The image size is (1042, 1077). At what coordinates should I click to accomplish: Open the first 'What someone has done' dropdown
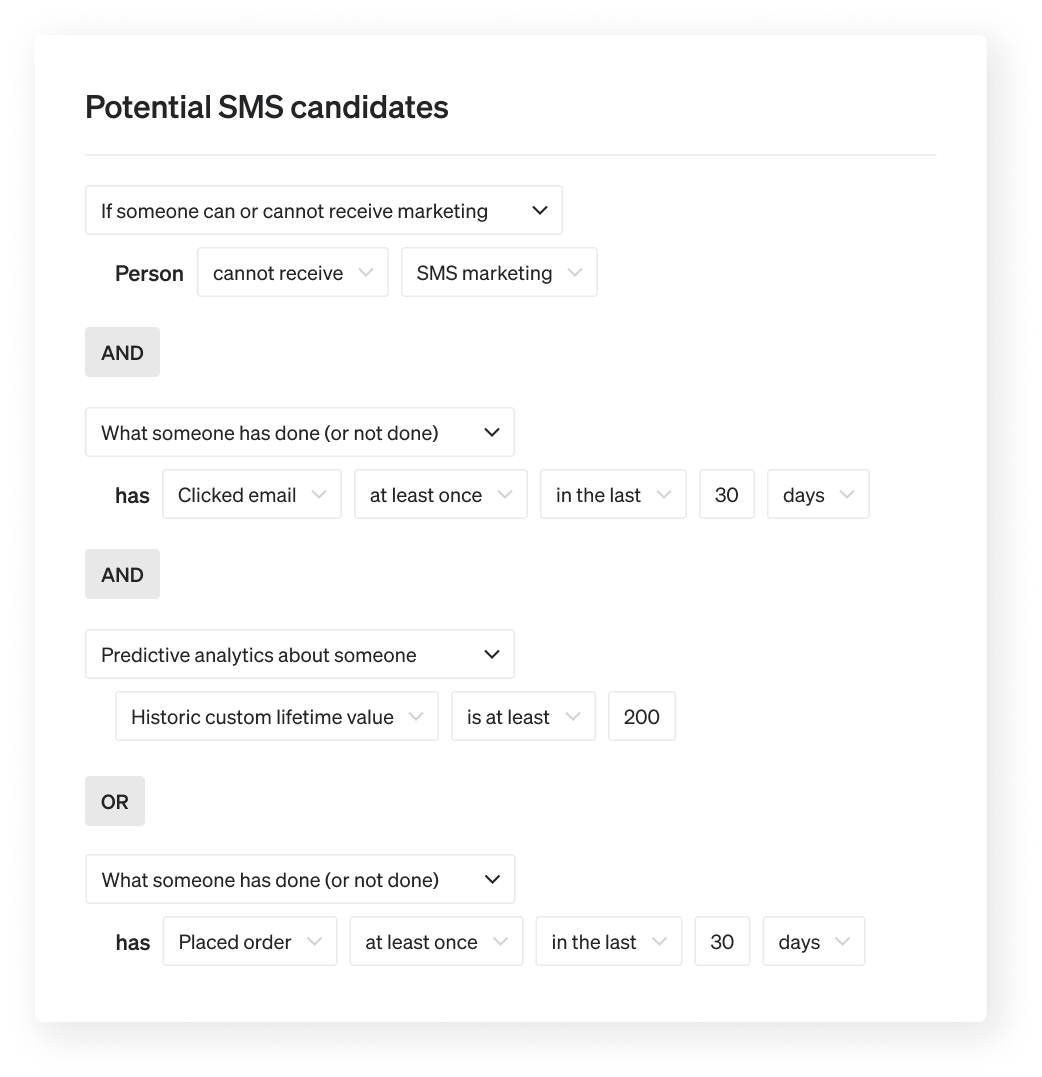[300, 432]
